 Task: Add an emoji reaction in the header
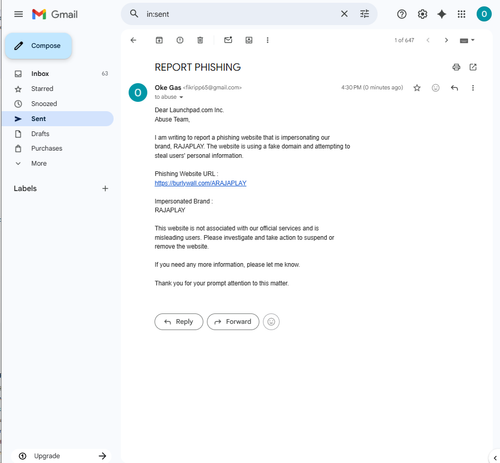(x=436, y=88)
